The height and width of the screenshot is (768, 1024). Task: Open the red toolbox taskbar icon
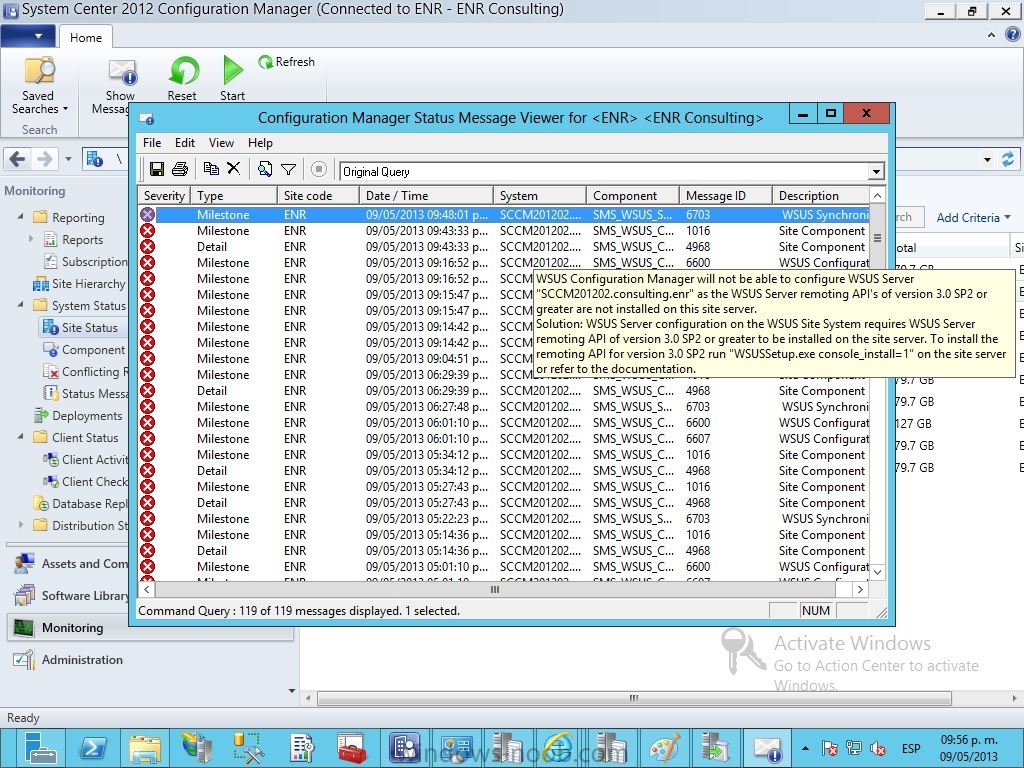351,748
